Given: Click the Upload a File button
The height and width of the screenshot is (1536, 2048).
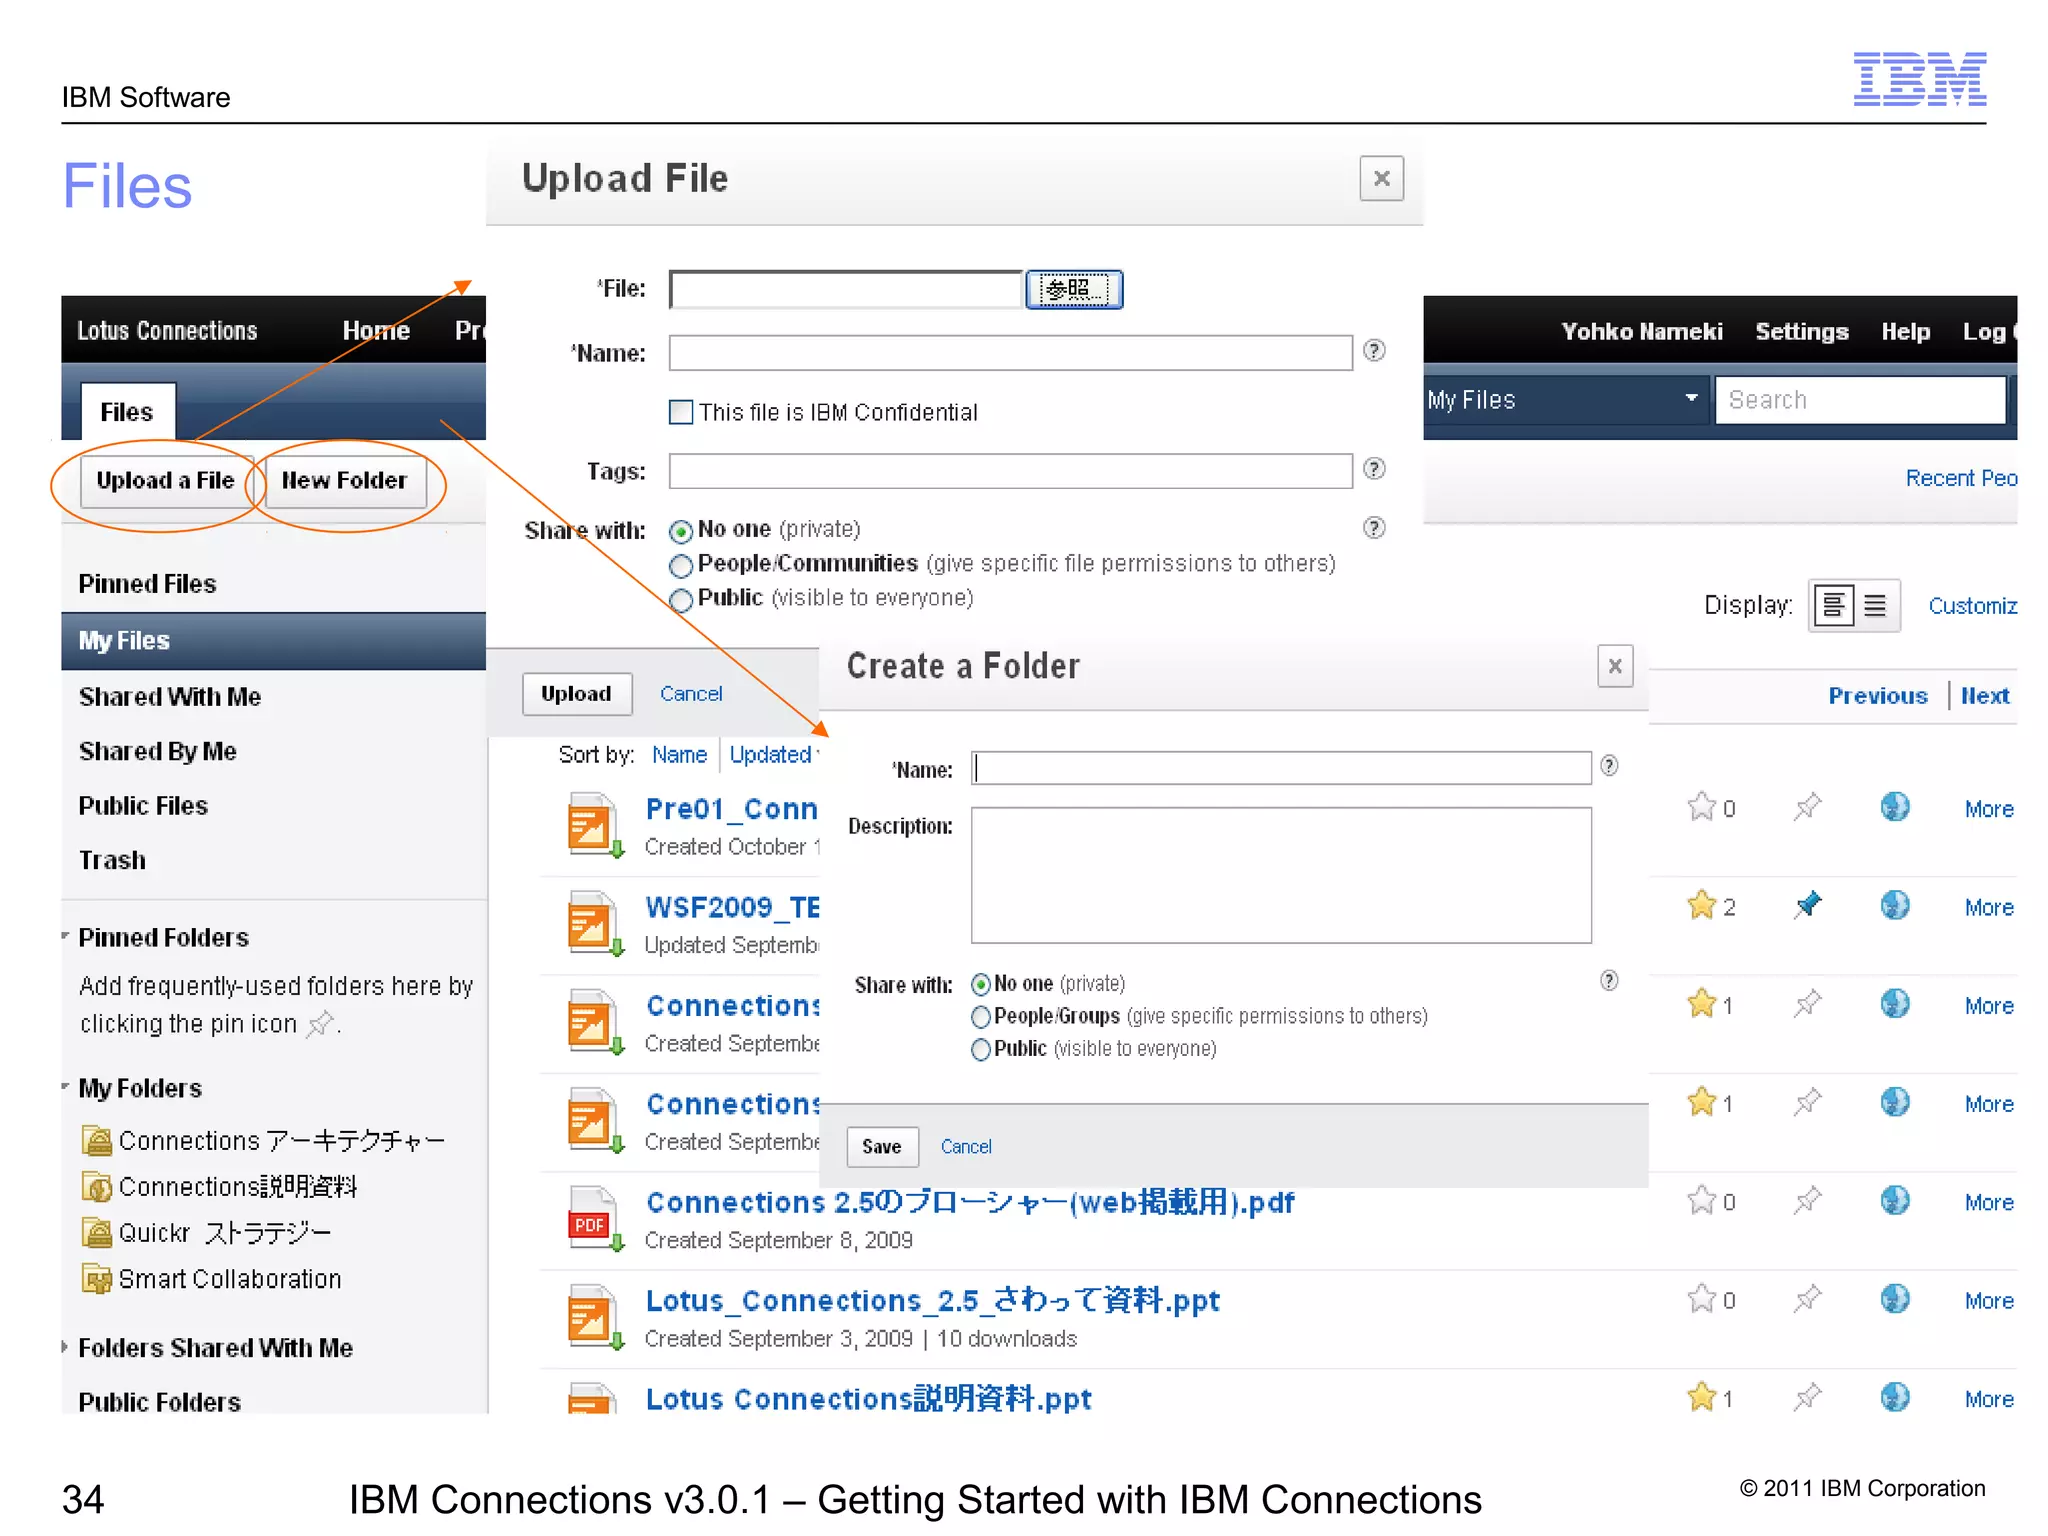Looking at the screenshot, I should click(x=166, y=481).
